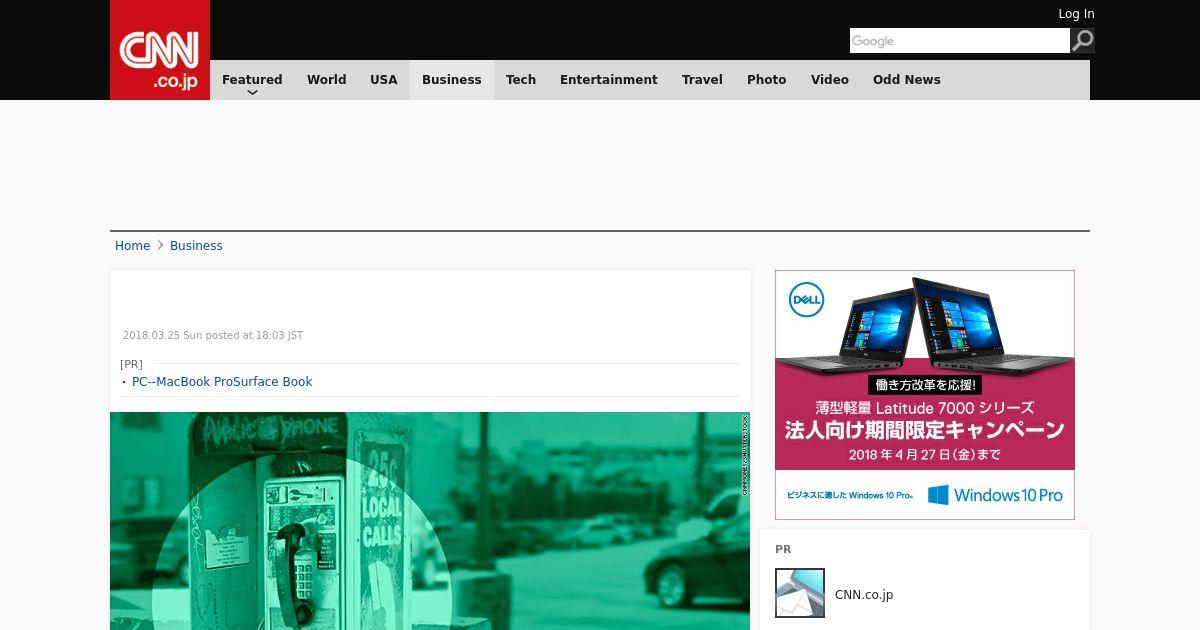Open the Odd News section
The image size is (1200, 630).
tap(907, 80)
